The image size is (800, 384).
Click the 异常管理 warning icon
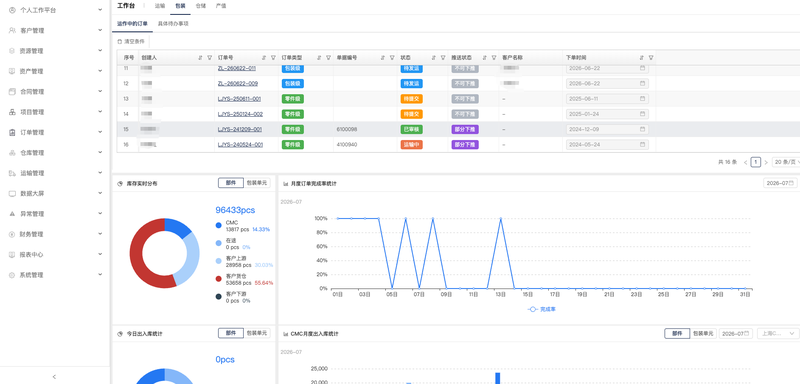[12, 214]
